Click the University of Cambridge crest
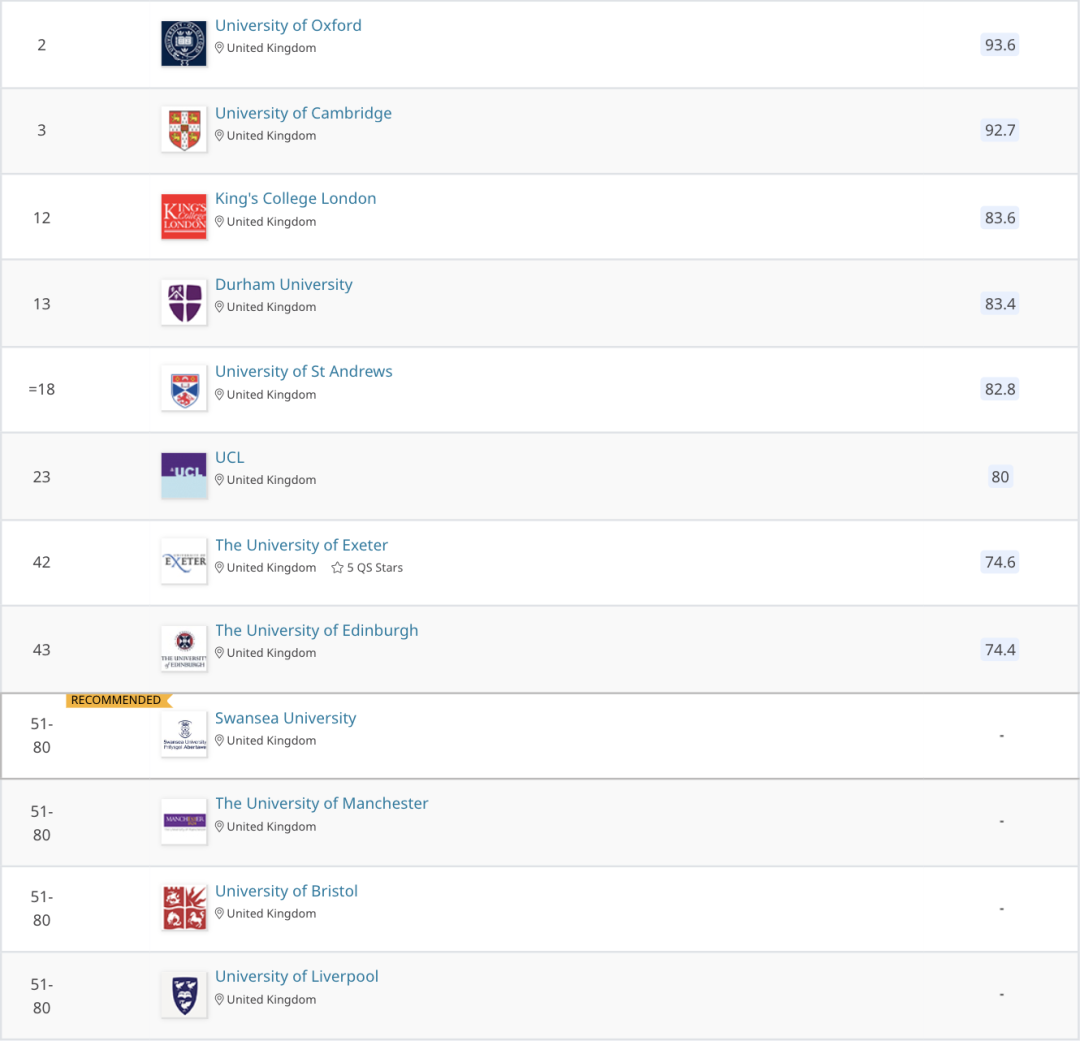The width and height of the screenshot is (1080, 1041). 184,129
